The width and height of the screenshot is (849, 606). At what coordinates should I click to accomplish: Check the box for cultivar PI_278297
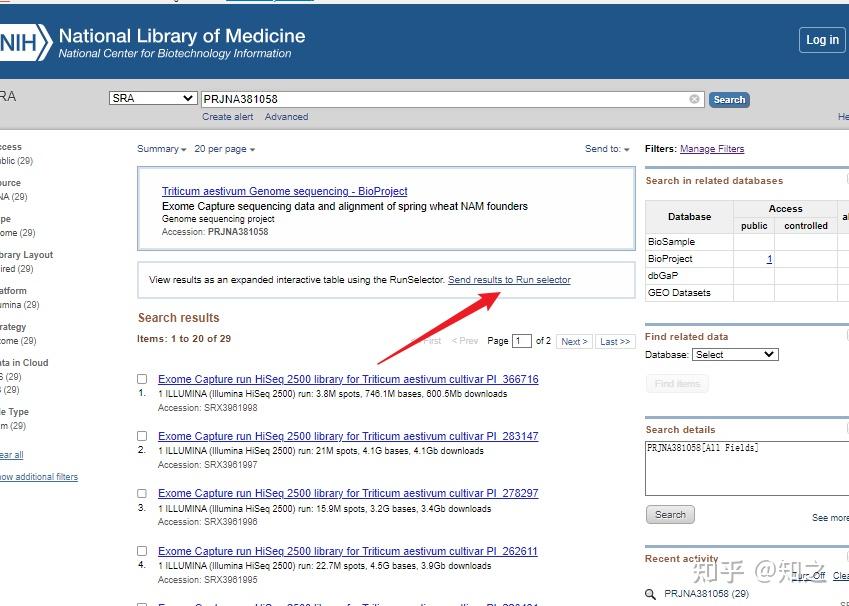(x=142, y=493)
